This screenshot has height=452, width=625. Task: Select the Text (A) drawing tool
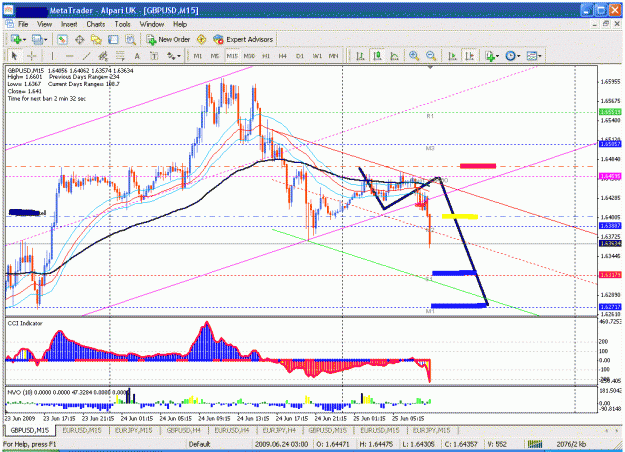[x=137, y=56]
